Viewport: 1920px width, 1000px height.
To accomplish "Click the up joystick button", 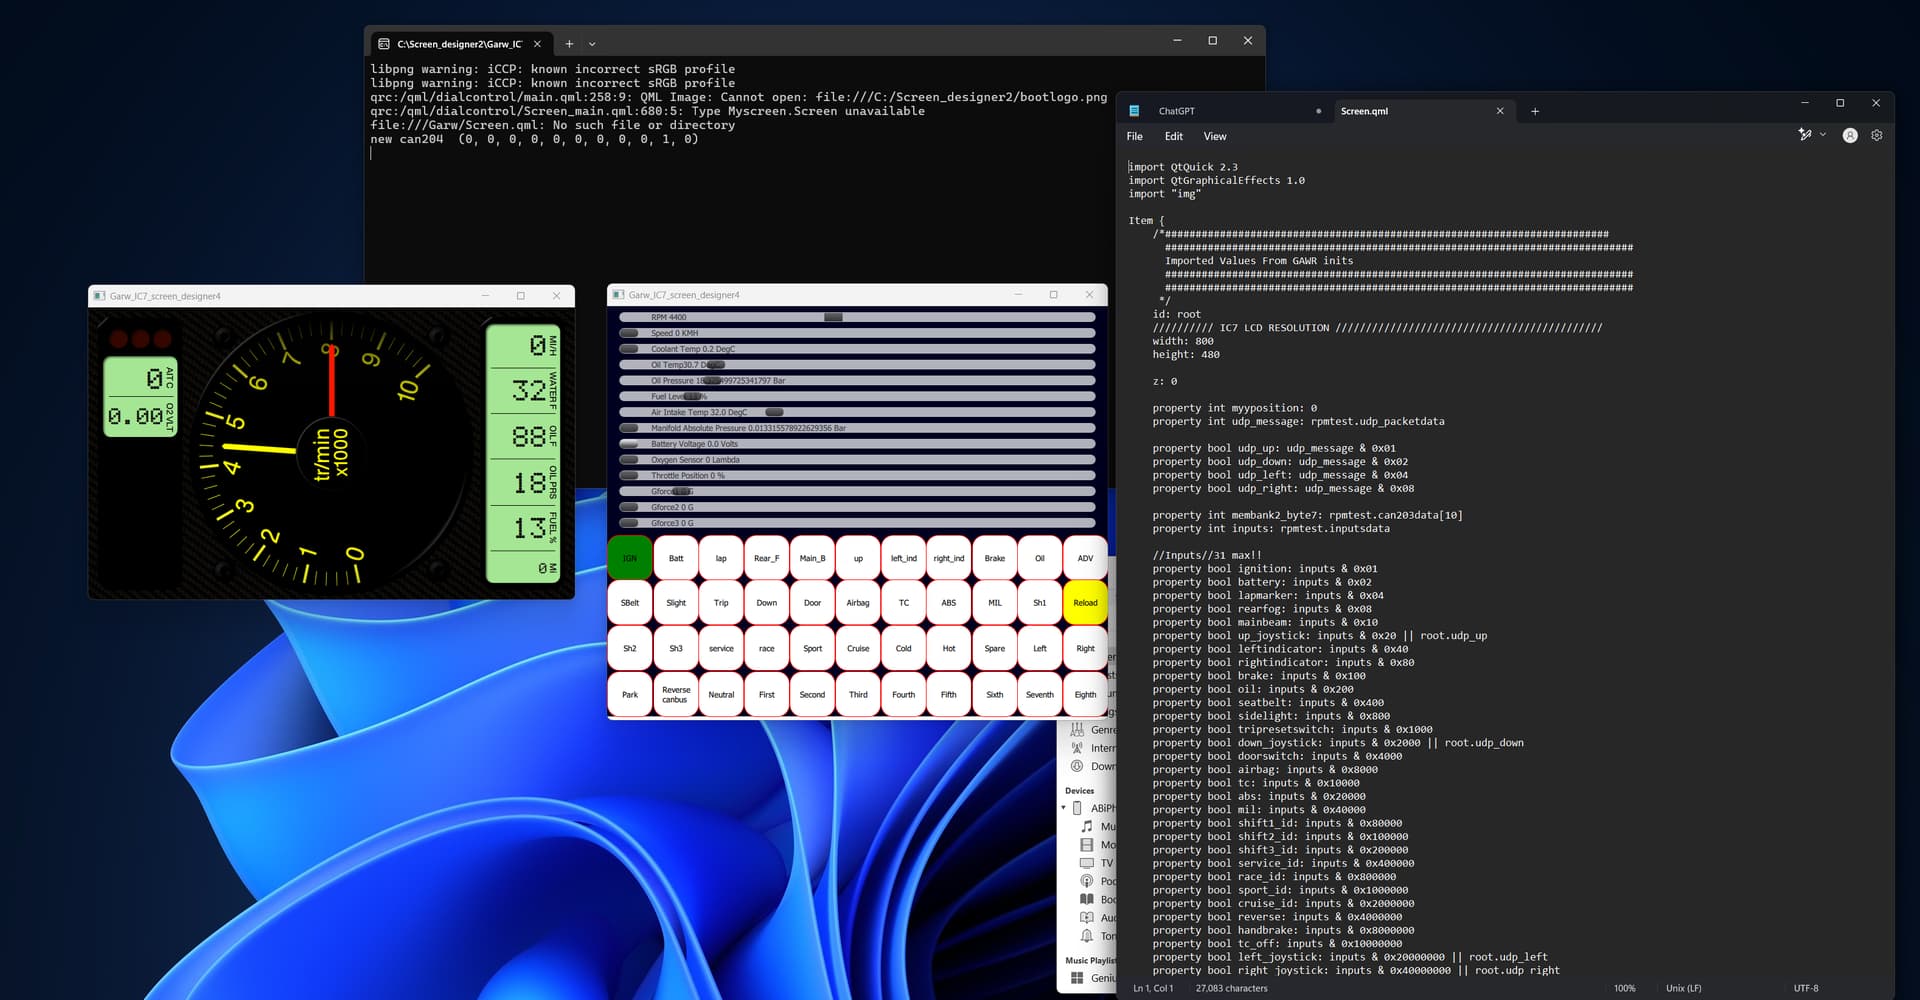I will [858, 558].
